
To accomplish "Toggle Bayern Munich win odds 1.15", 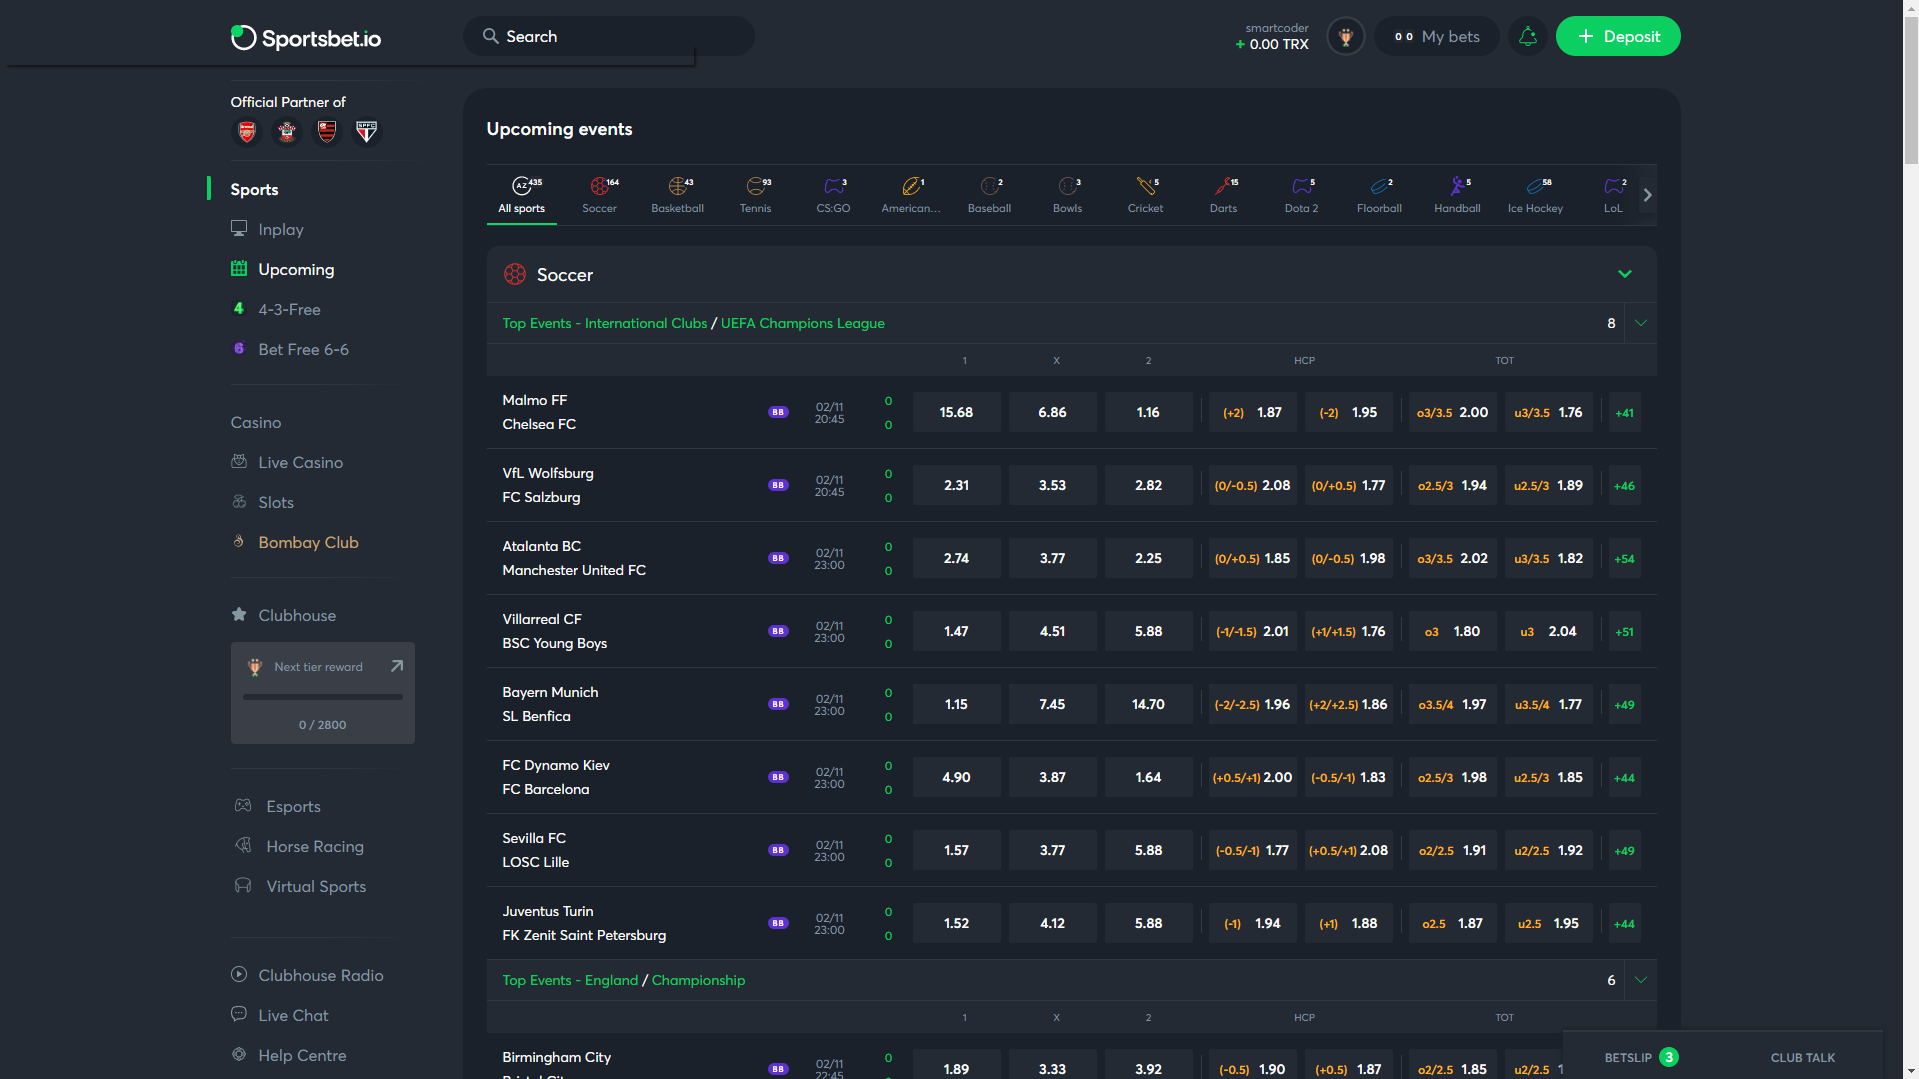I will pos(955,704).
